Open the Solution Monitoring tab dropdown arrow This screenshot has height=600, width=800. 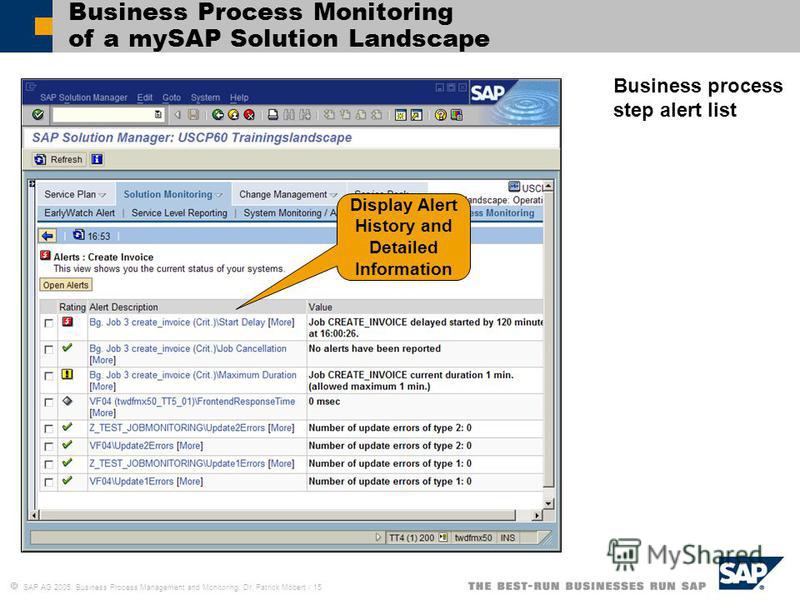click(219, 195)
